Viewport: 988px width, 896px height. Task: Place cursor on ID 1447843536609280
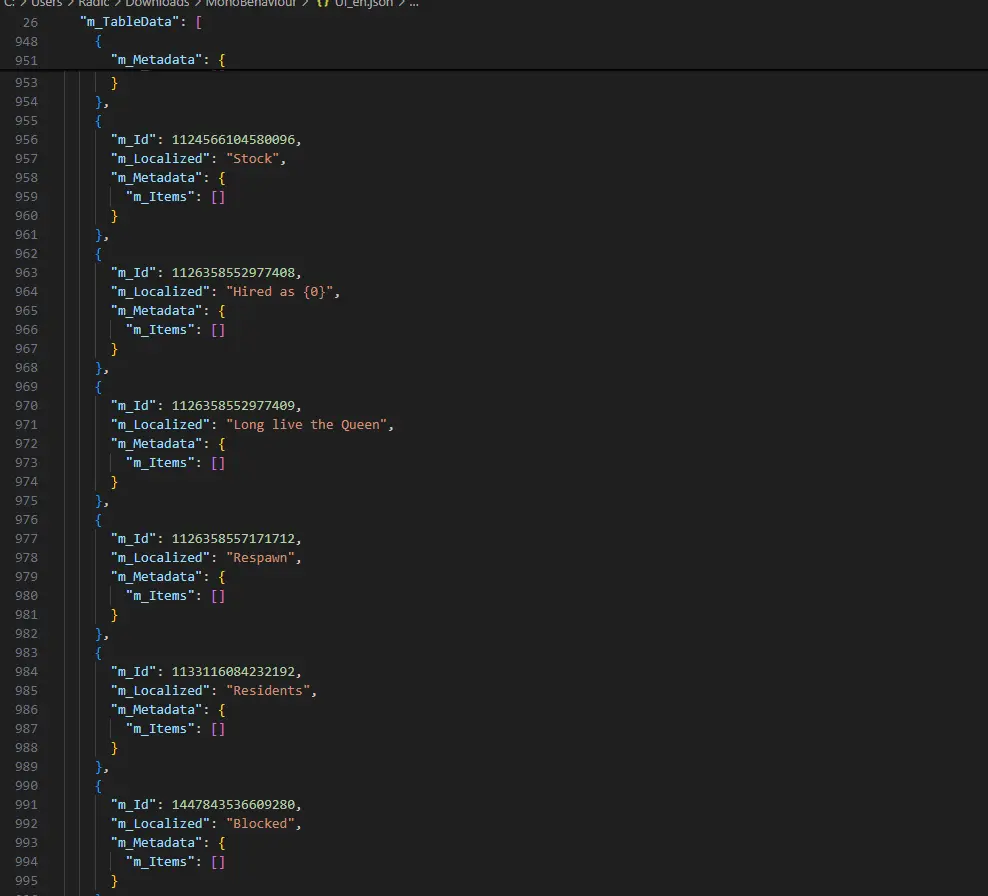pos(233,805)
